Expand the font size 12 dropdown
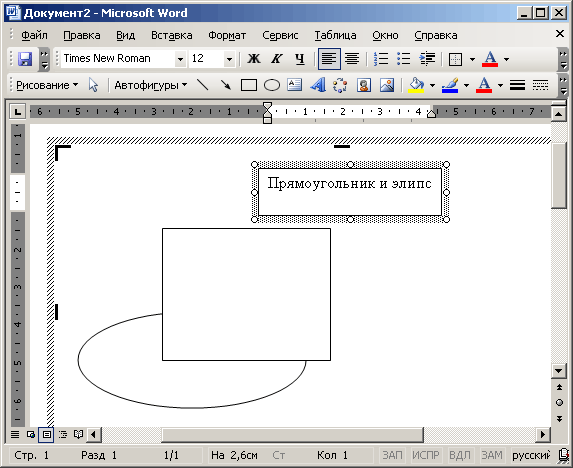Screen dimensions: 573x468 coord(229,59)
